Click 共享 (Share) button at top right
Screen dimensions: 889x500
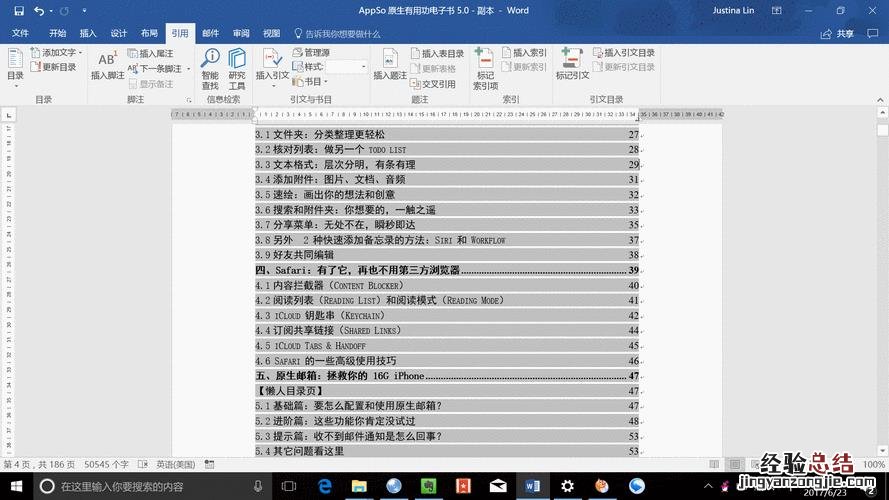click(x=845, y=33)
